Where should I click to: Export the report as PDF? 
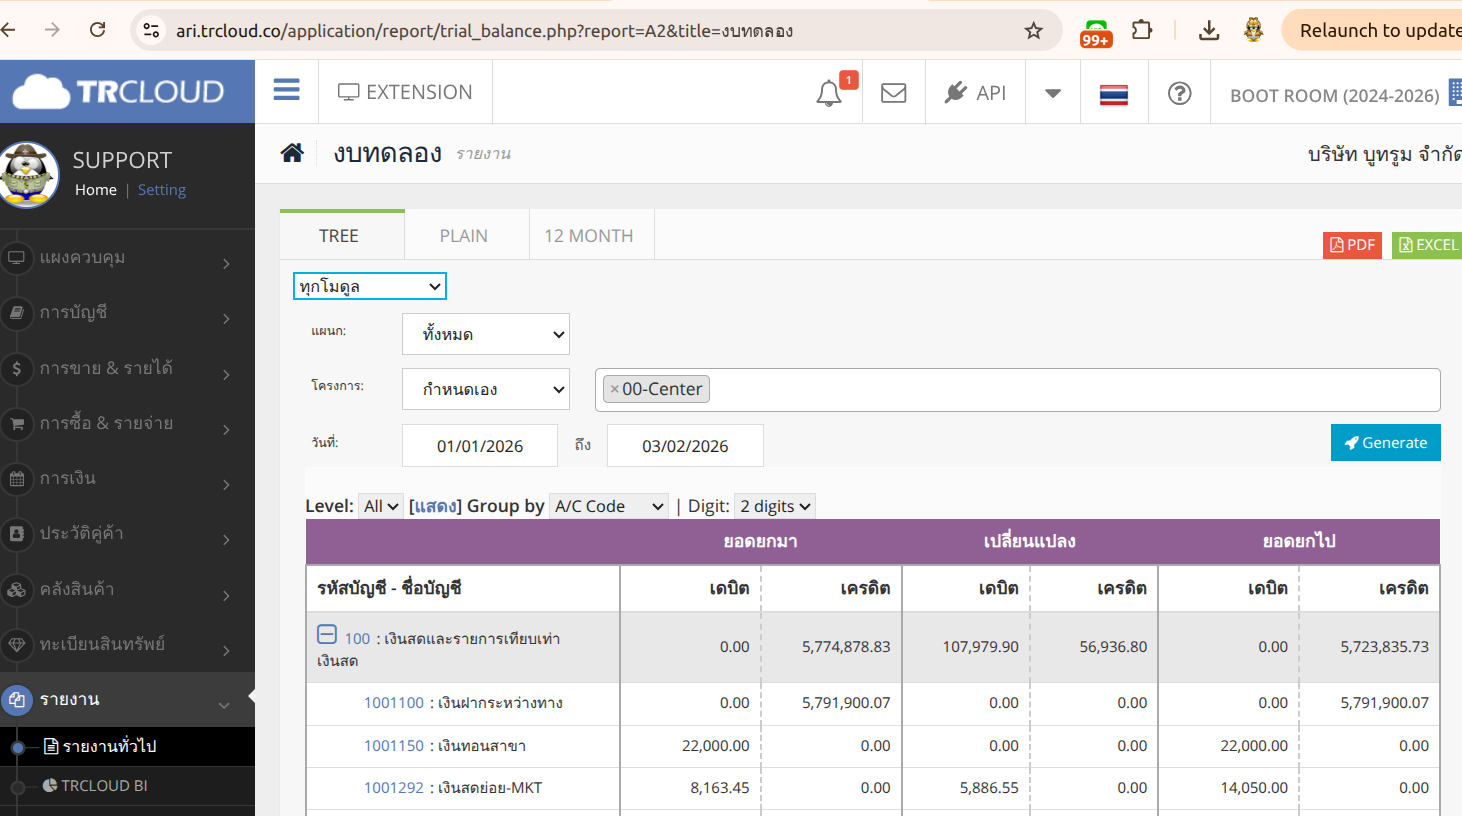[x=1352, y=245]
